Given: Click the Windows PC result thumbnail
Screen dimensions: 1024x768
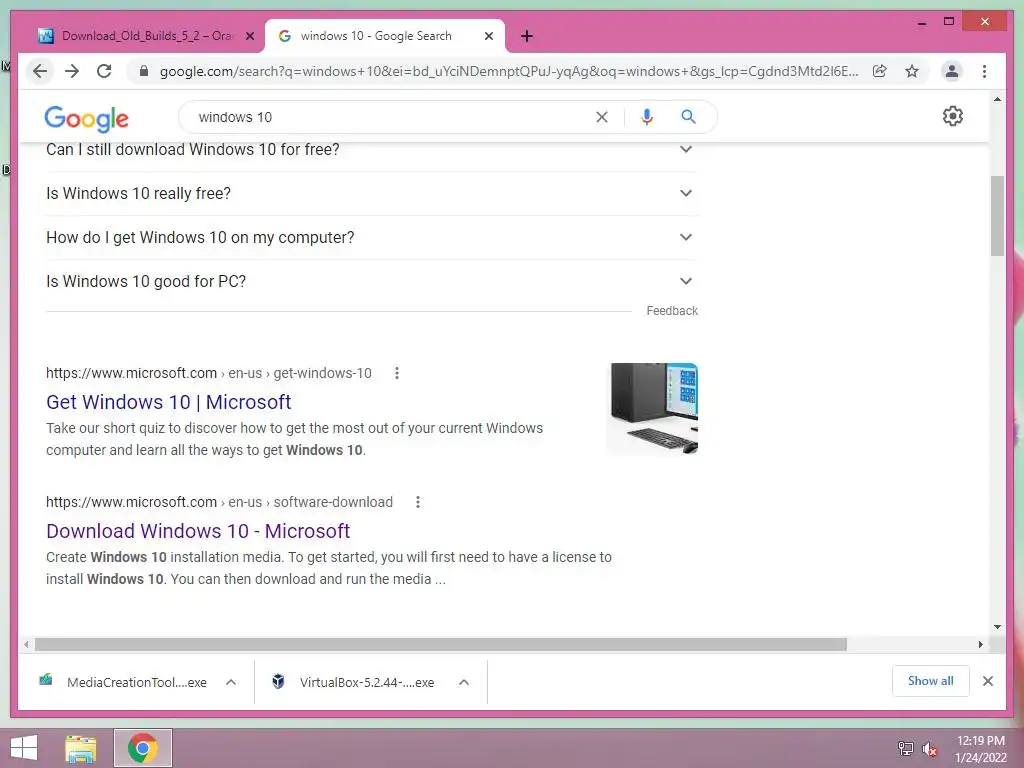Looking at the screenshot, I should click(x=652, y=408).
